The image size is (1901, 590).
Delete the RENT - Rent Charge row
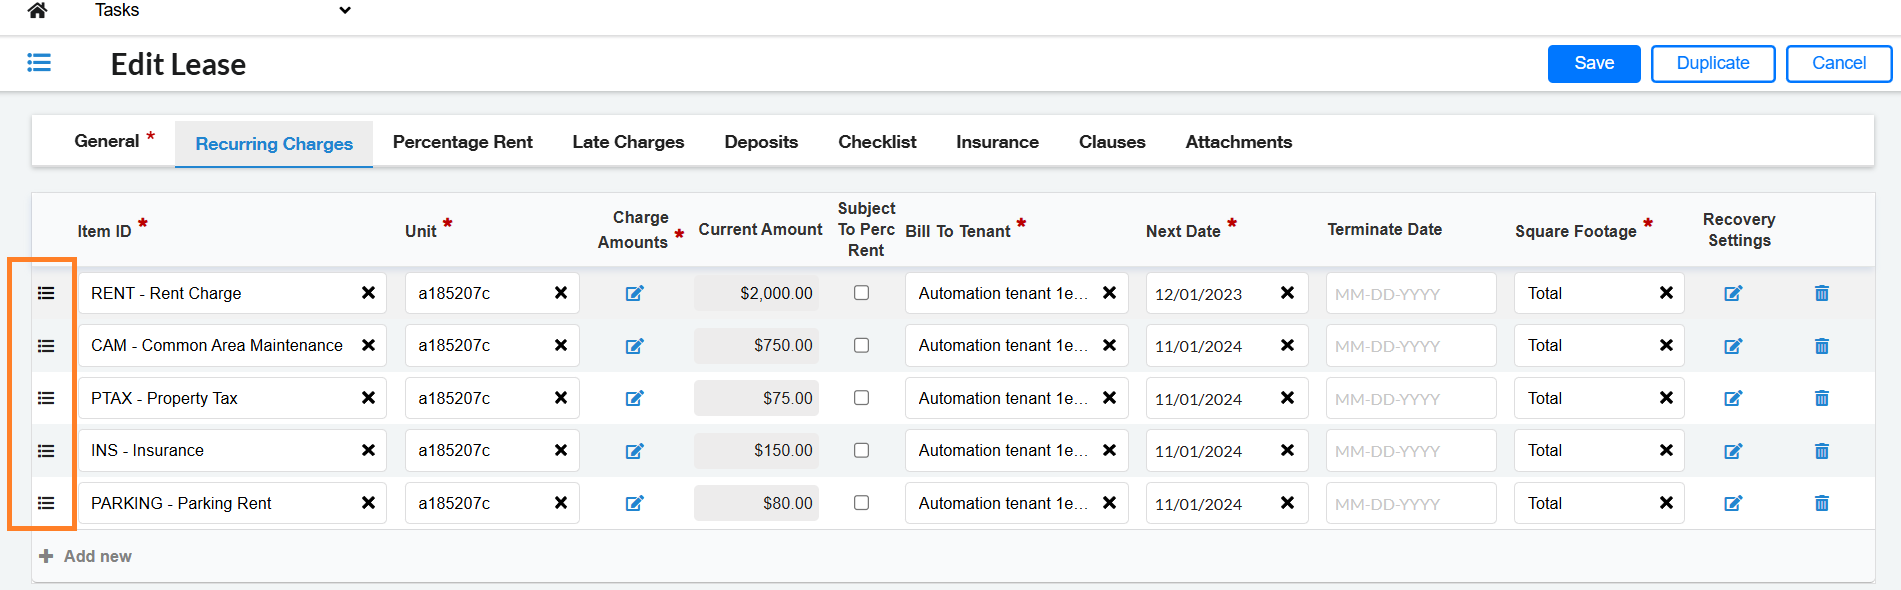pyautogui.click(x=1822, y=293)
